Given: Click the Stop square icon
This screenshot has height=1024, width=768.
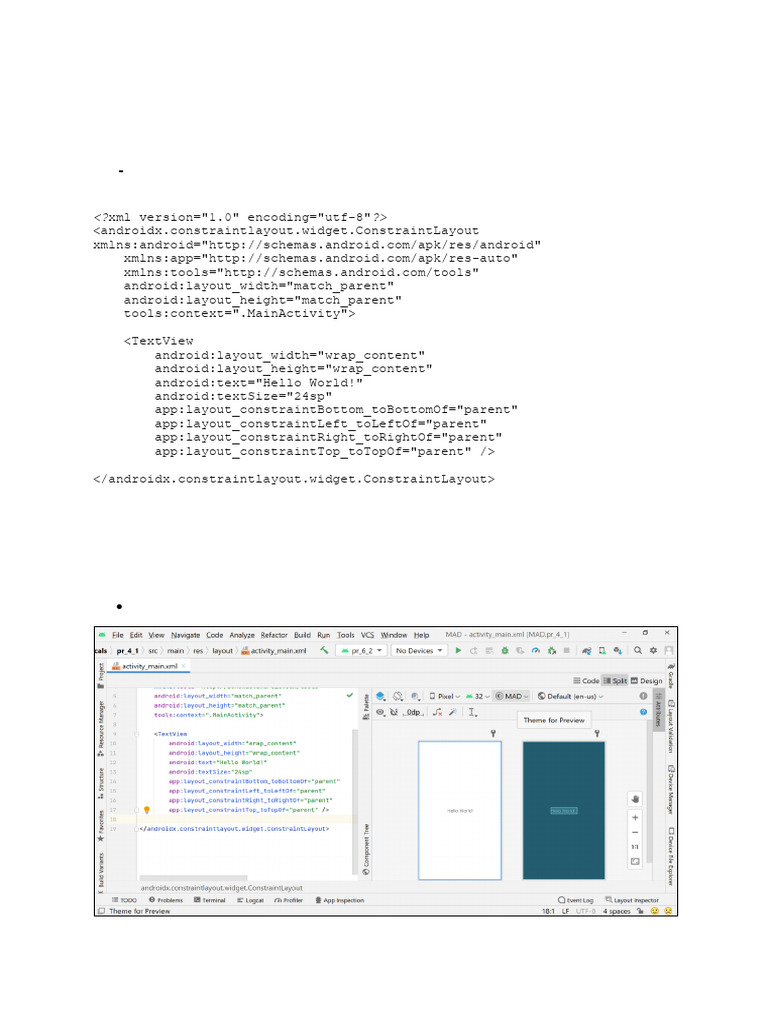Looking at the screenshot, I should 567,650.
